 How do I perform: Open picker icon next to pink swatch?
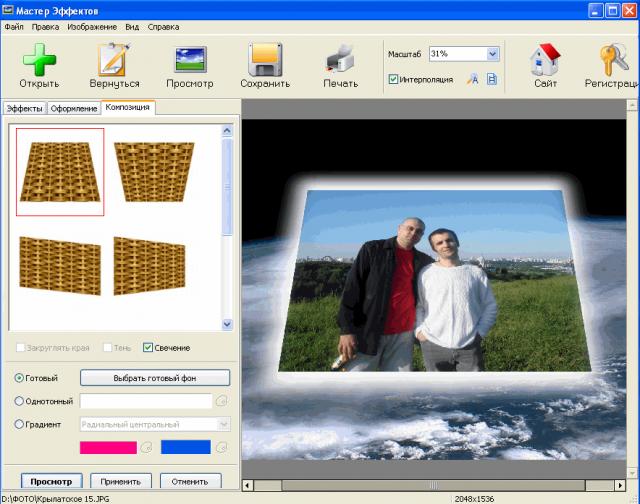click(146, 447)
